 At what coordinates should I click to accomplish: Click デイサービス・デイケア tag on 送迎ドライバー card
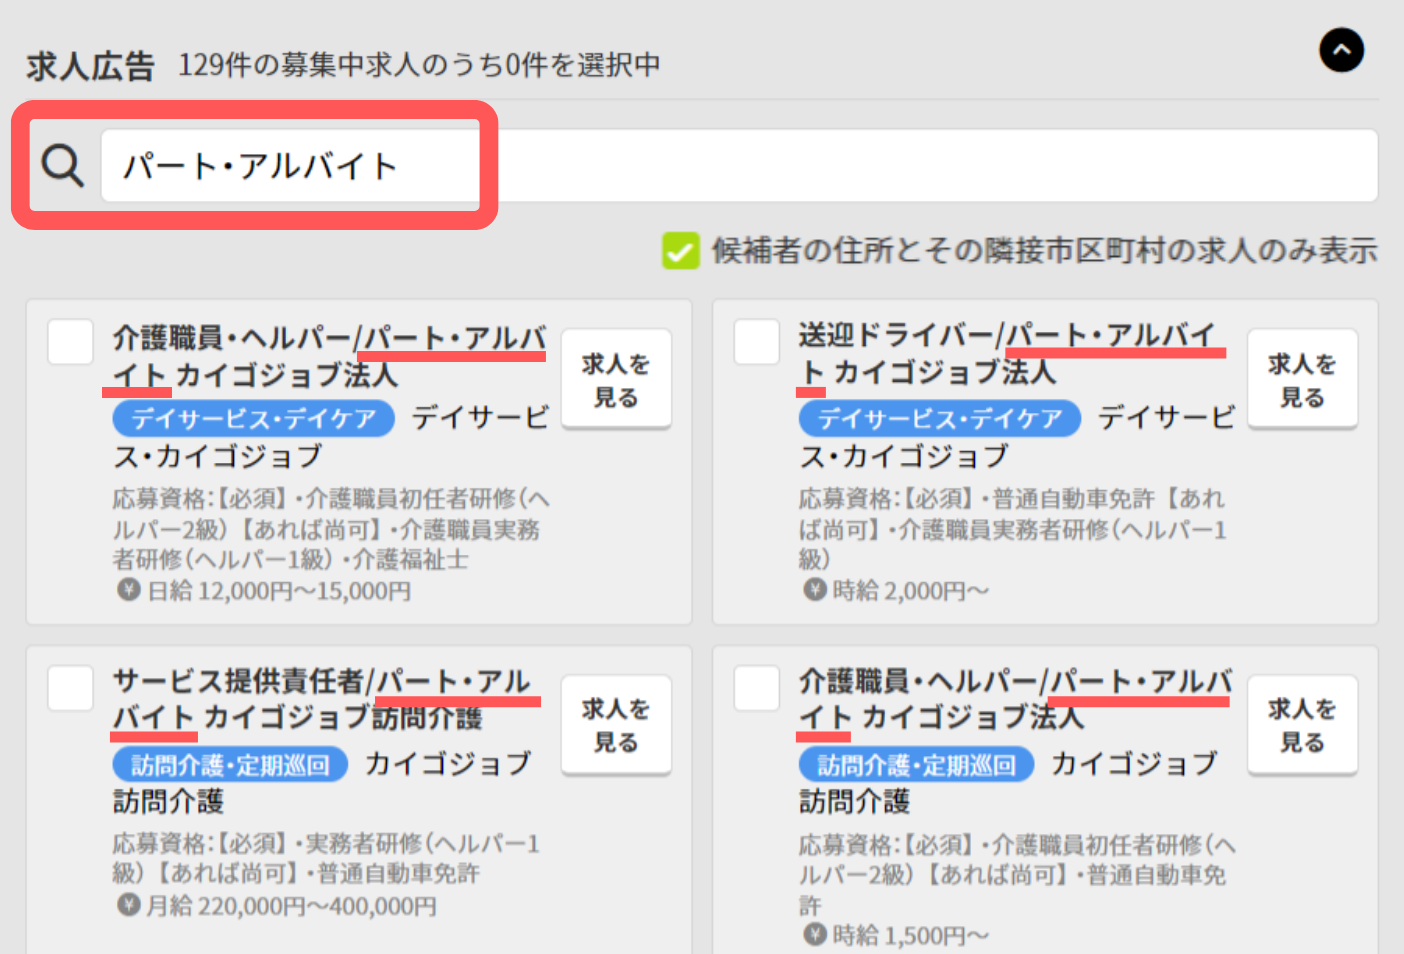[x=939, y=418]
